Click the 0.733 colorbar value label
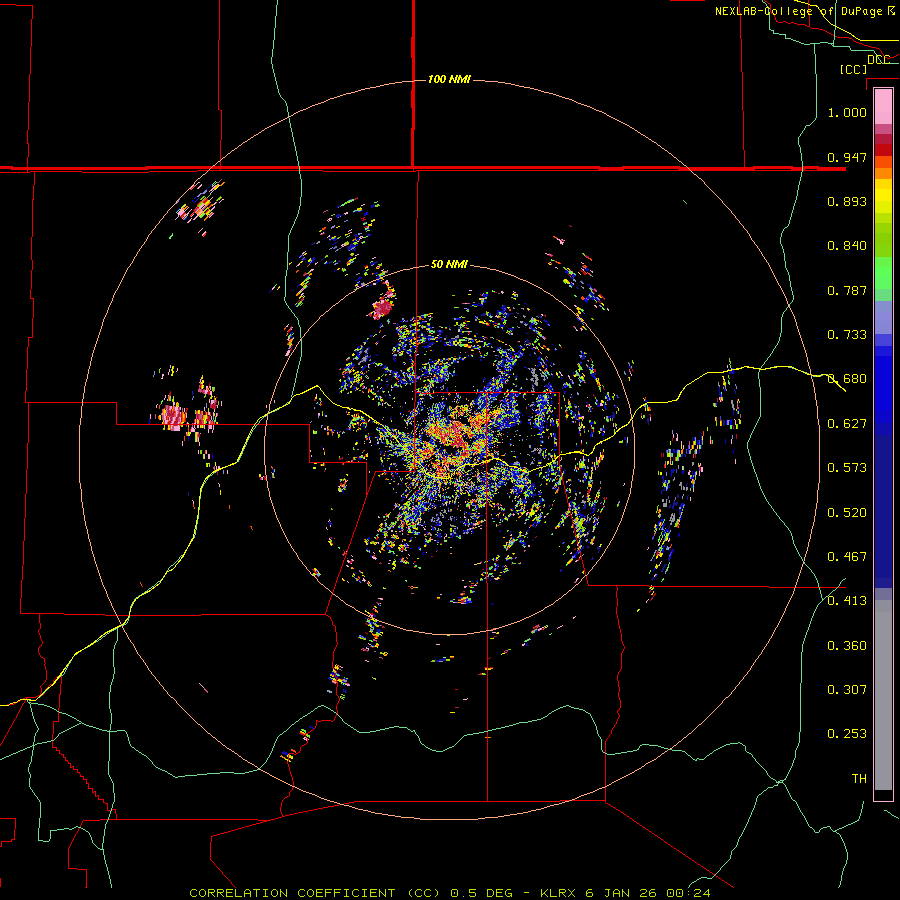The image size is (900, 900). (x=847, y=335)
